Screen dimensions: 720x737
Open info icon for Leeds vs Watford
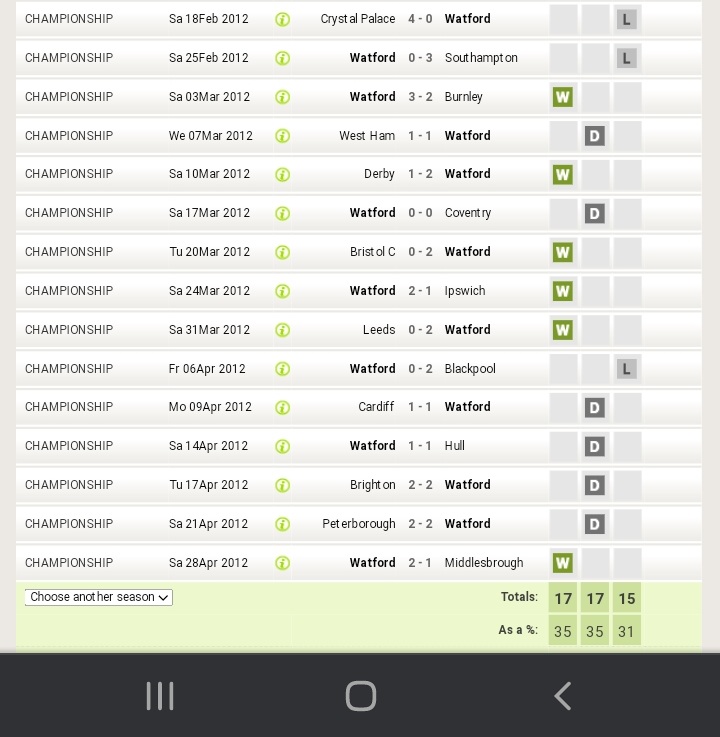click(x=282, y=330)
